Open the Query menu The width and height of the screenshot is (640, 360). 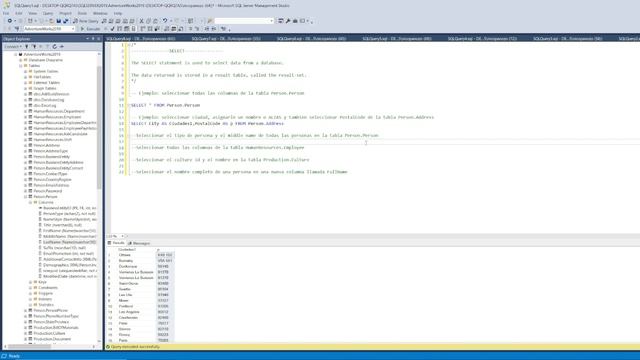point(48,13)
